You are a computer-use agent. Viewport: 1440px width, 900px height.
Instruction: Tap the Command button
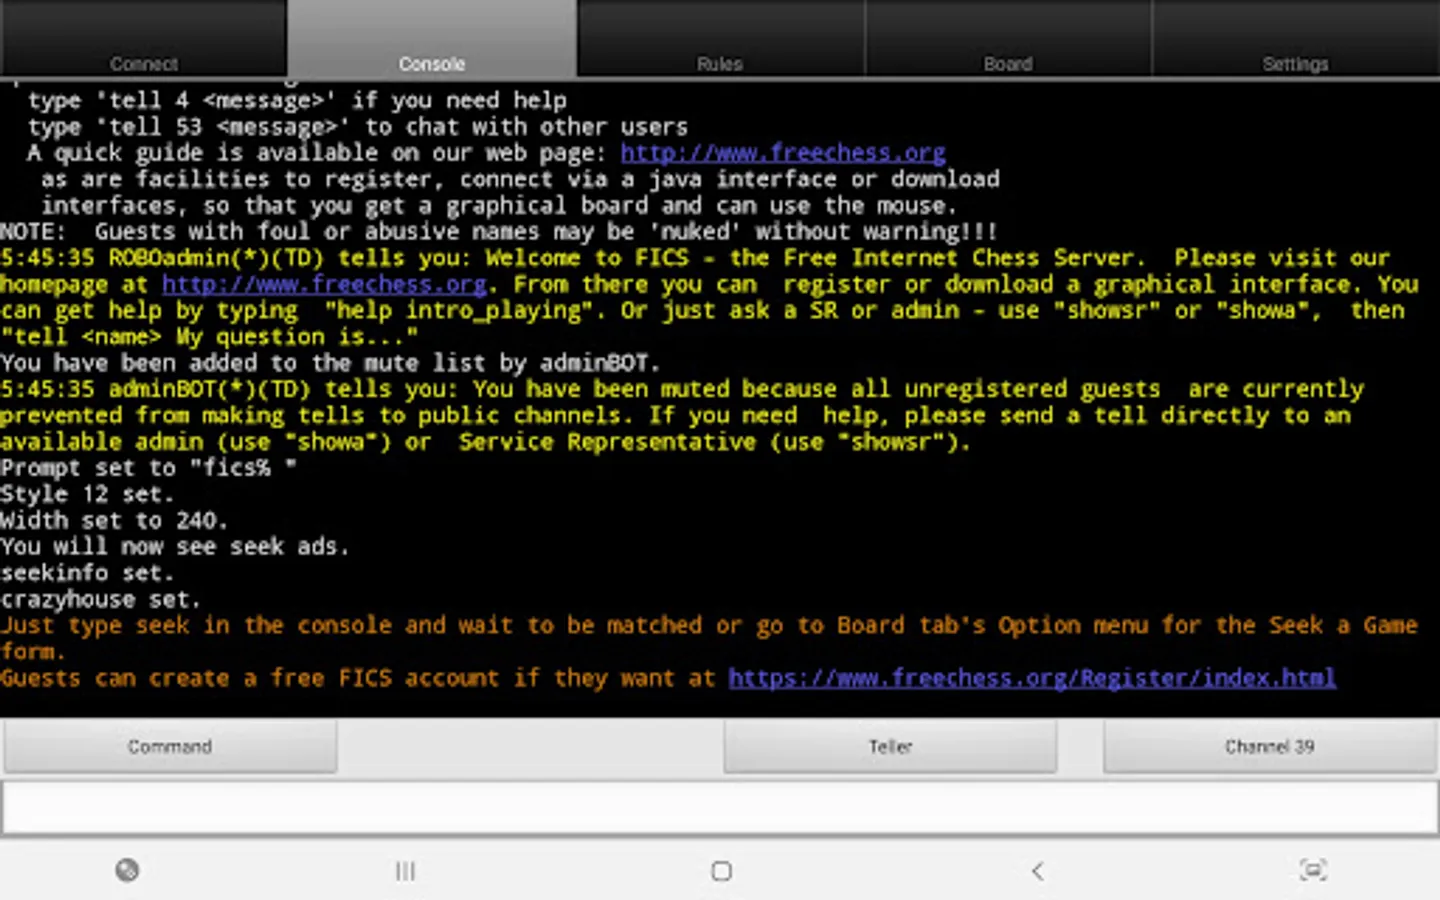[170, 747]
